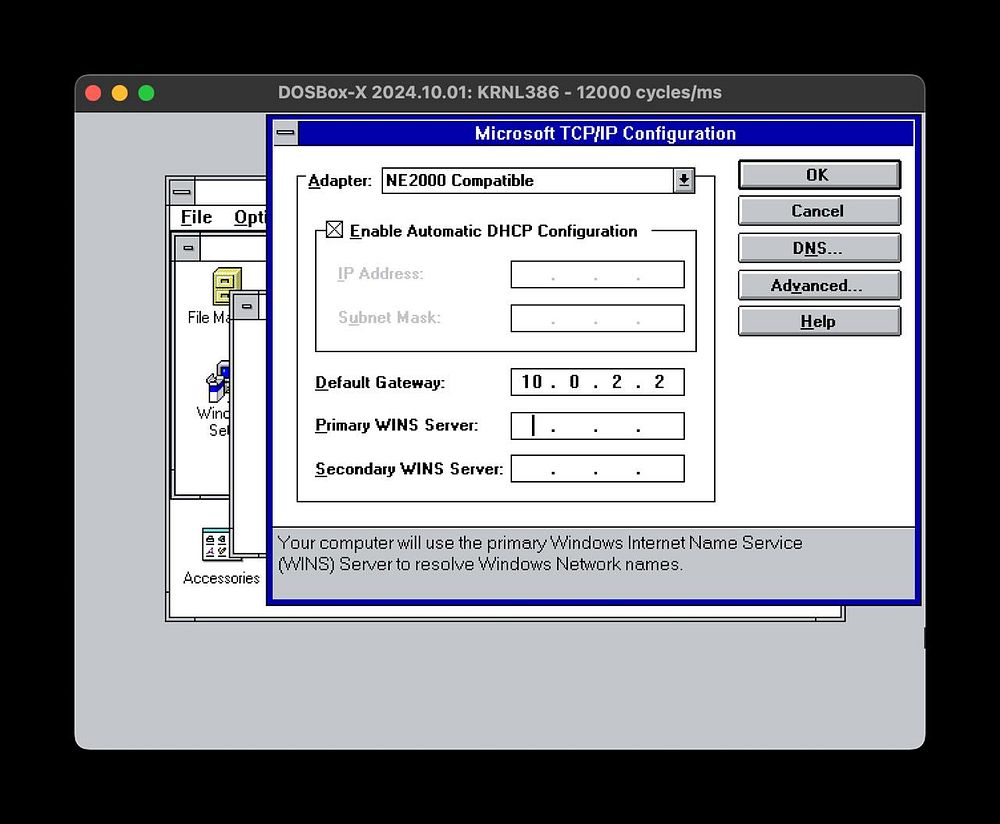Select the NE2000 Compatible adapter field
The width and height of the screenshot is (1000, 824).
pos(528,180)
